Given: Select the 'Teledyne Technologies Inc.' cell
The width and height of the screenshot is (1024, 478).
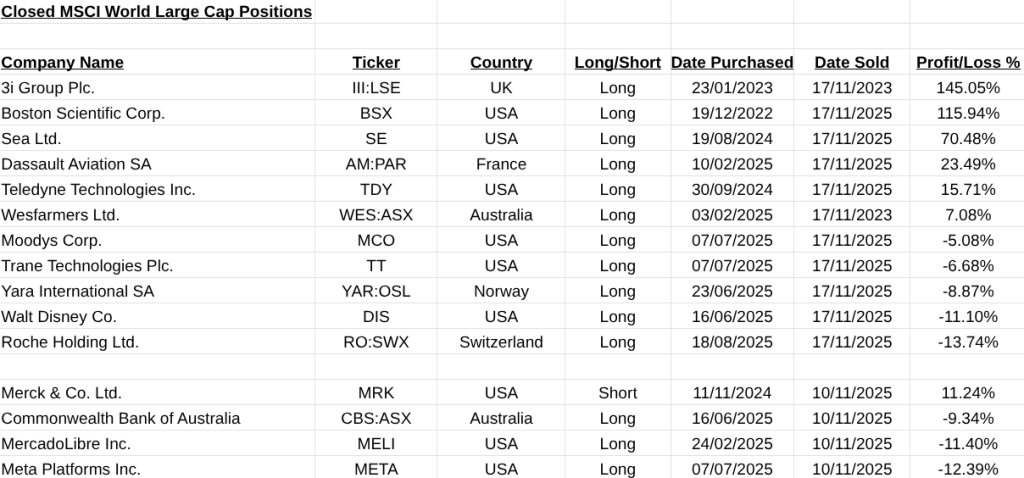Looking at the screenshot, I should pos(98,189).
